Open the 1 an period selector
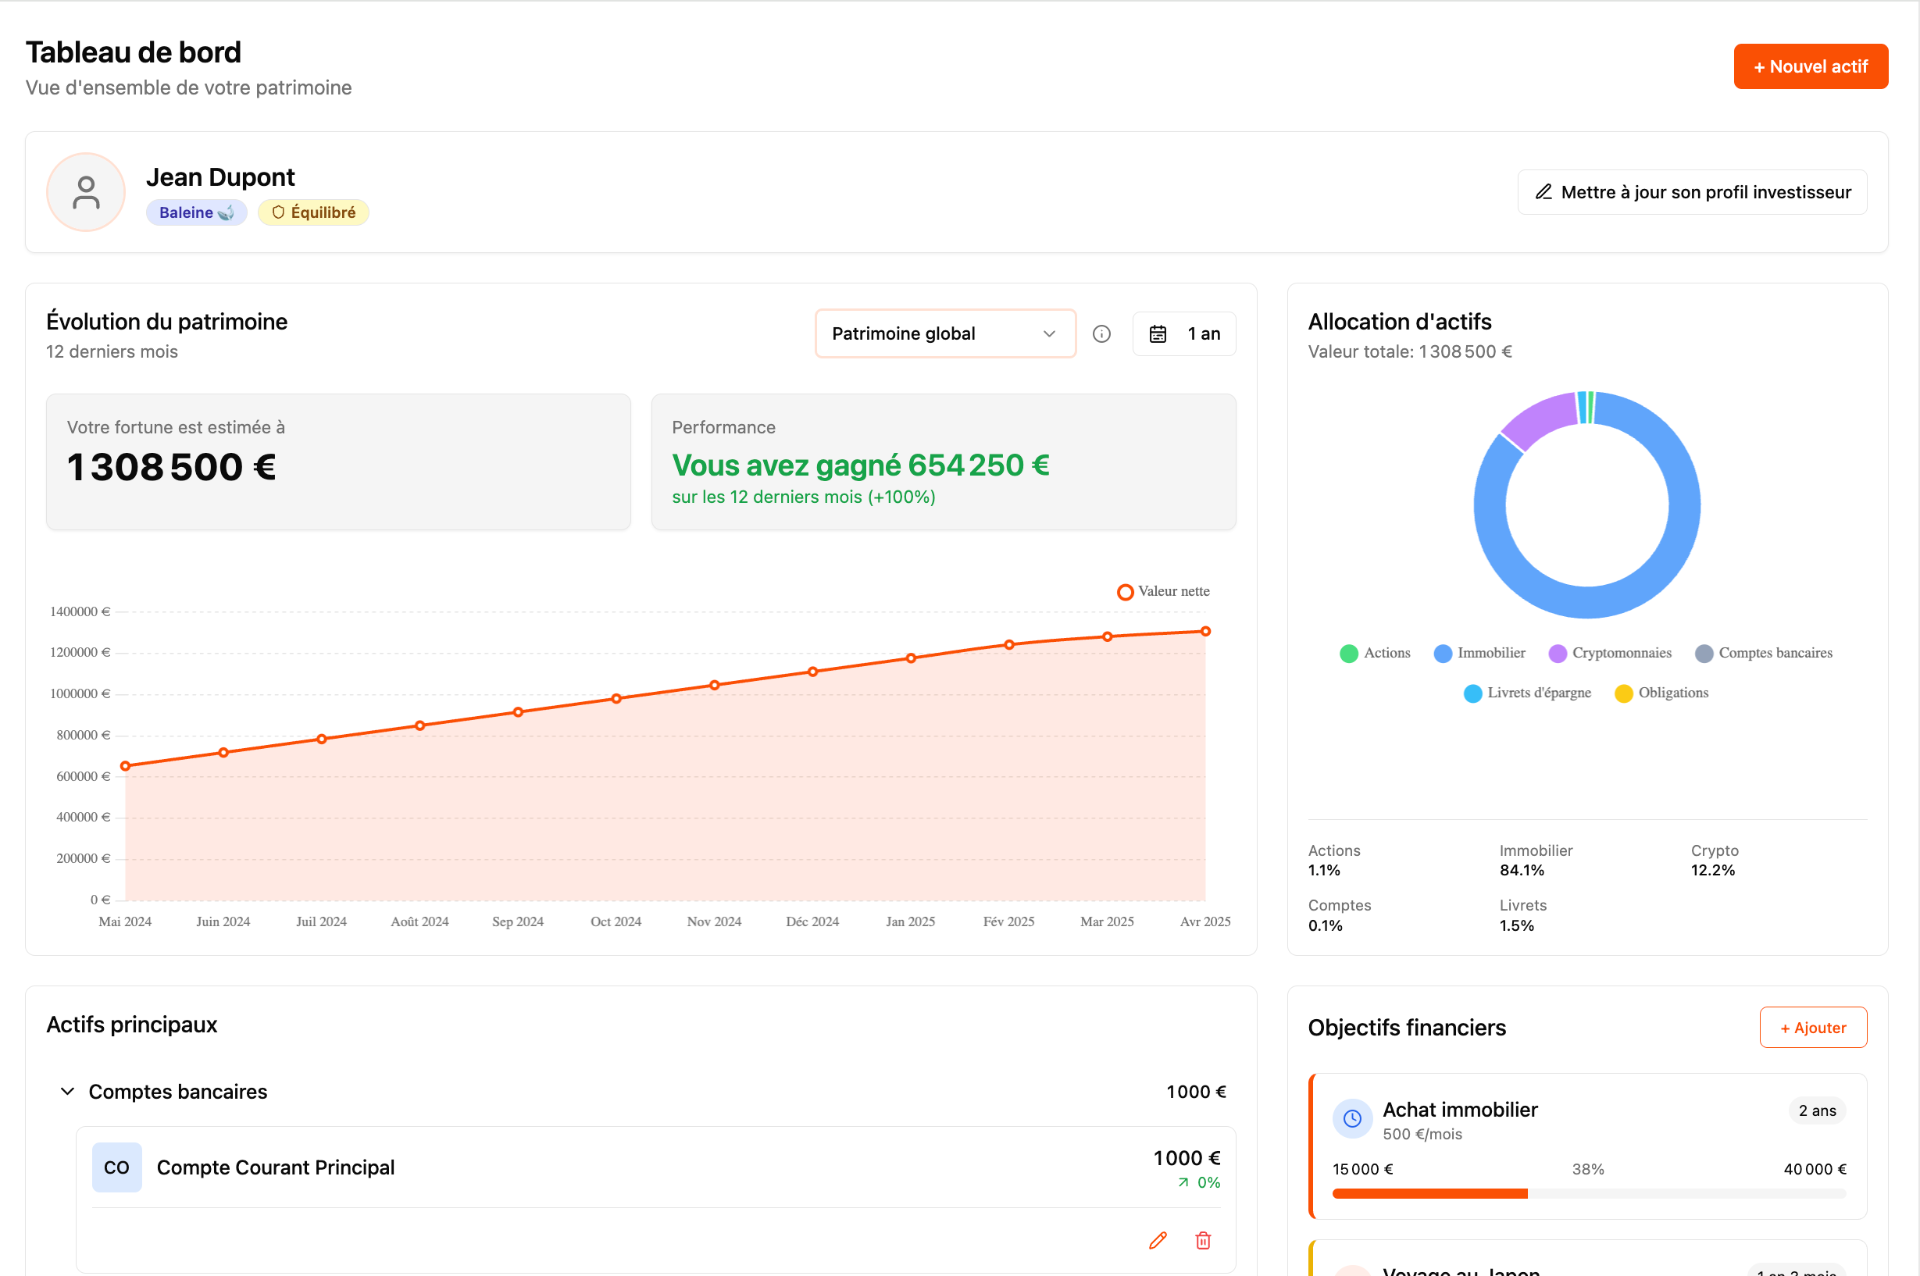 (x=1184, y=334)
